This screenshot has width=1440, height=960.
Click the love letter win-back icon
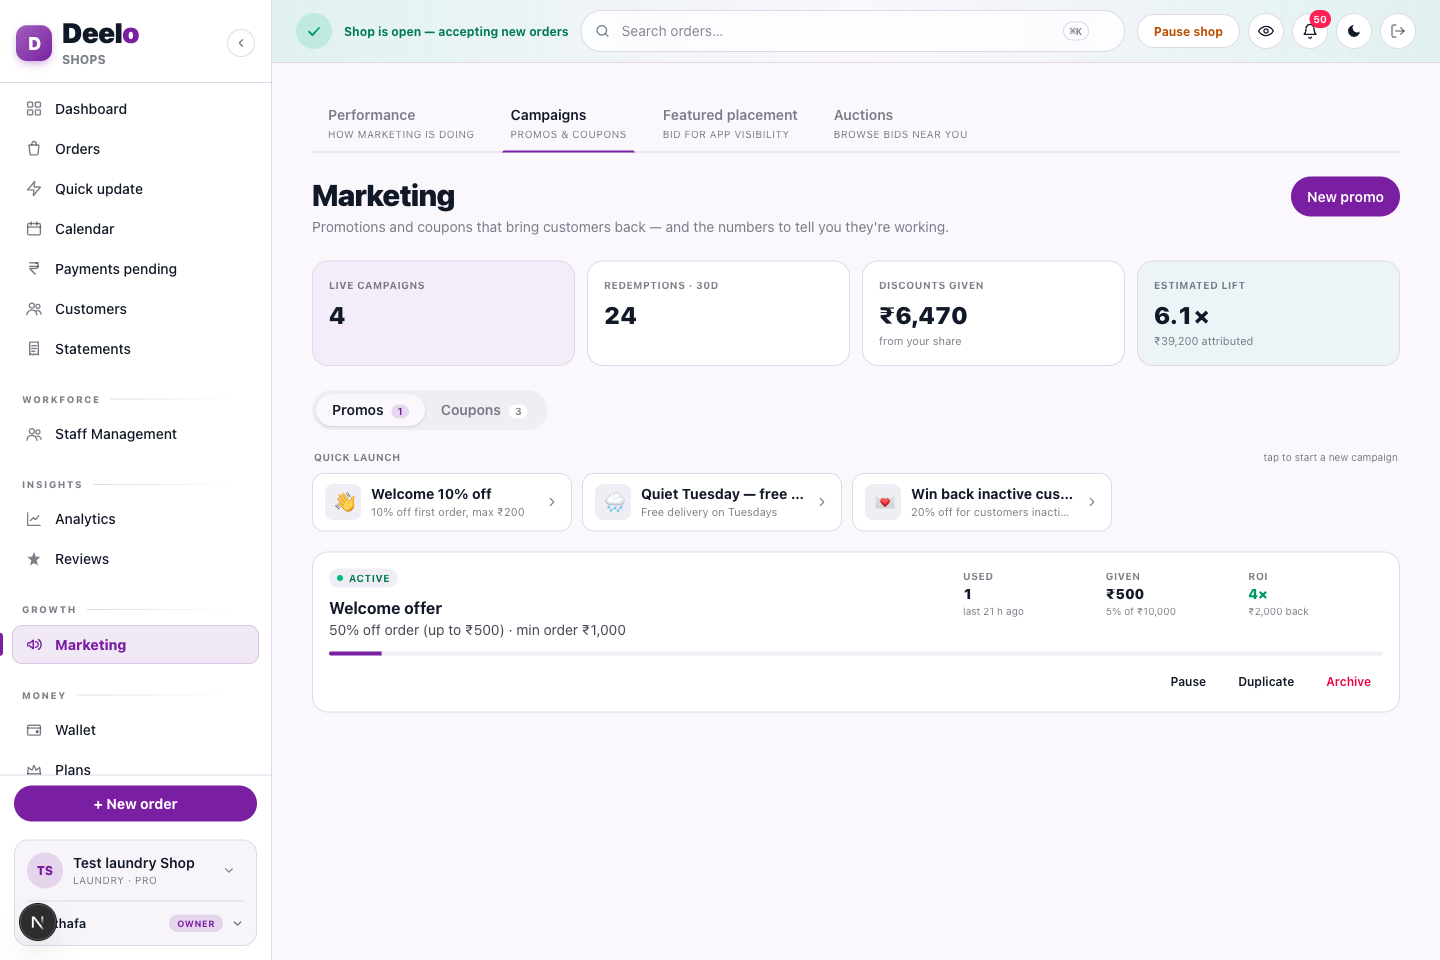coord(884,502)
